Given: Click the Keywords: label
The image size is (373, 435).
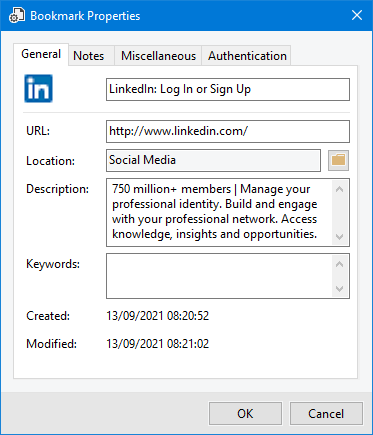Looking at the screenshot, I should pos(53,264).
